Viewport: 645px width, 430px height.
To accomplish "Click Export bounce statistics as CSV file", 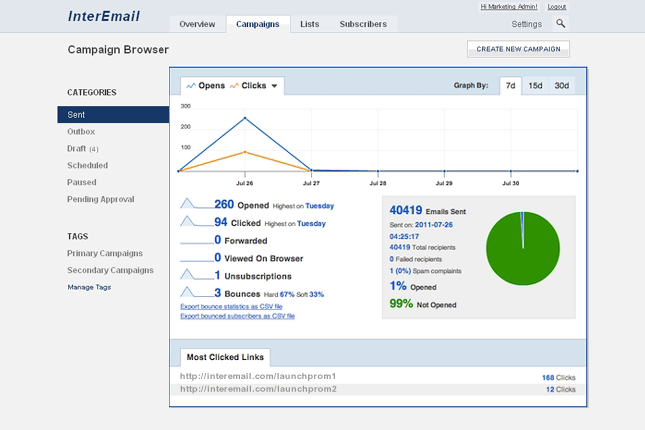I will click(231, 306).
